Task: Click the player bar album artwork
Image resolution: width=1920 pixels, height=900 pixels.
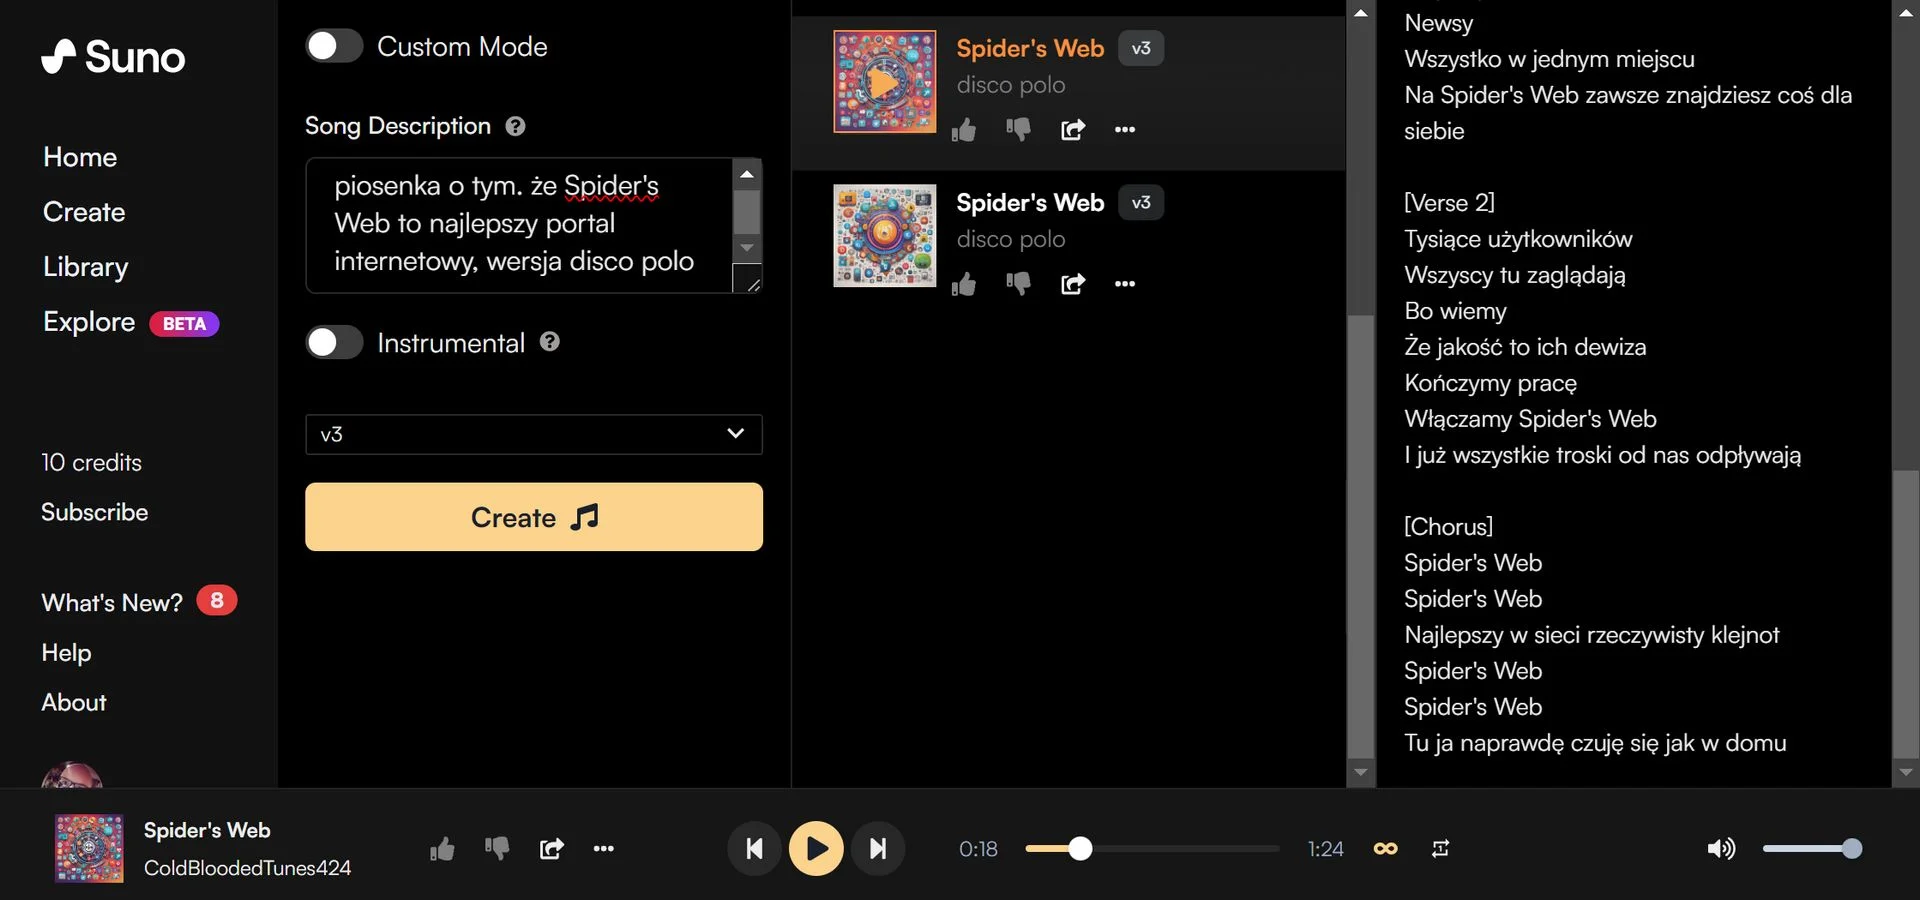Action: 89,848
